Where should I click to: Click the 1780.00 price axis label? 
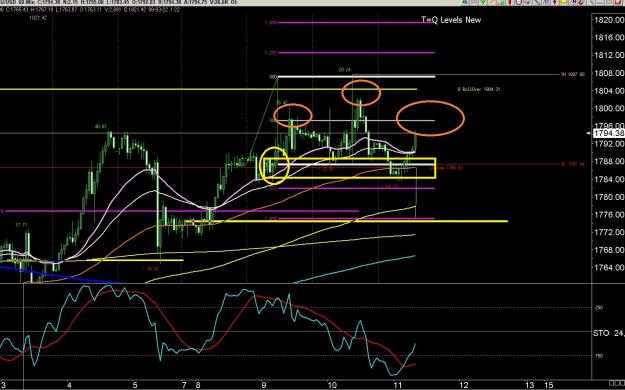(x=609, y=197)
